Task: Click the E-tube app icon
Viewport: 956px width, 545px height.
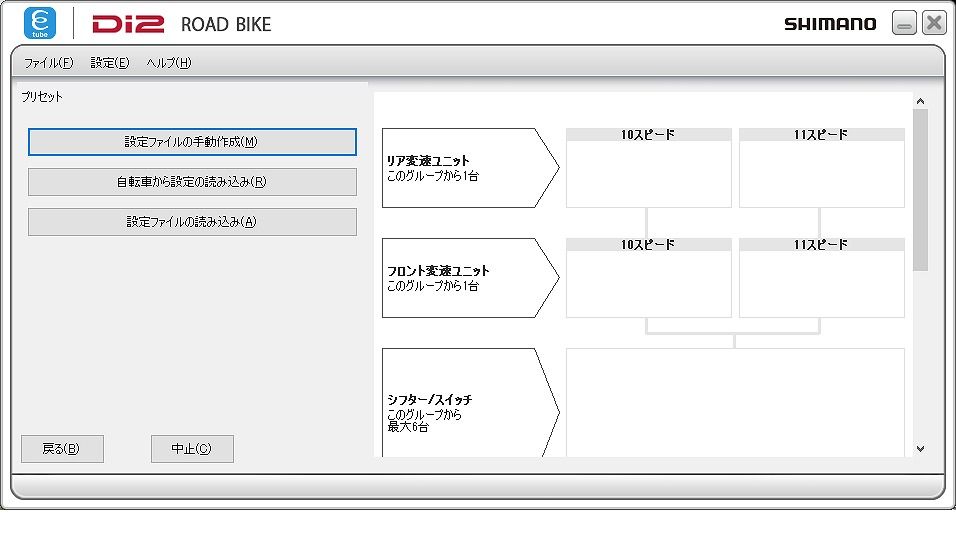Action: pos(40,23)
